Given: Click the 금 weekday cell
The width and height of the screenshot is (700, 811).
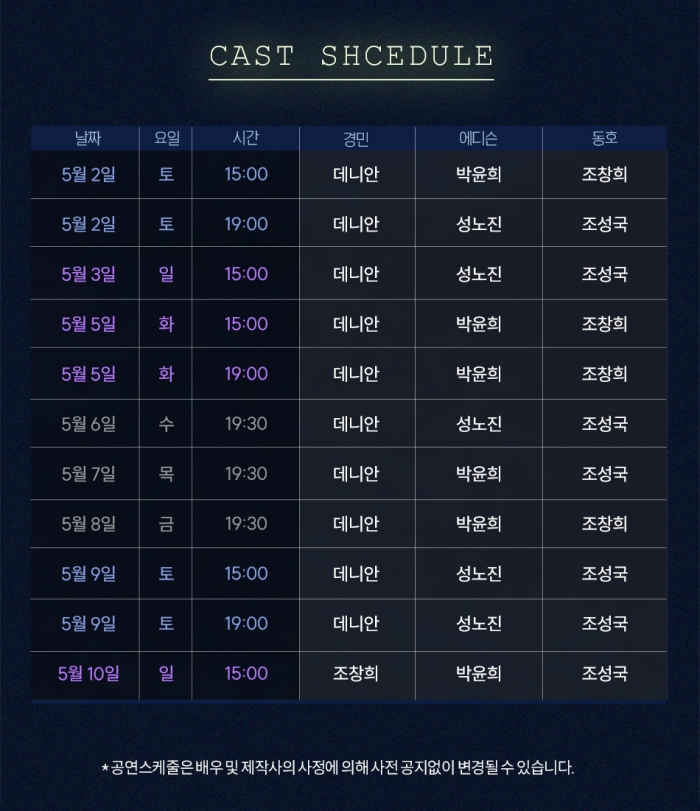Looking at the screenshot, I should click(166, 524).
